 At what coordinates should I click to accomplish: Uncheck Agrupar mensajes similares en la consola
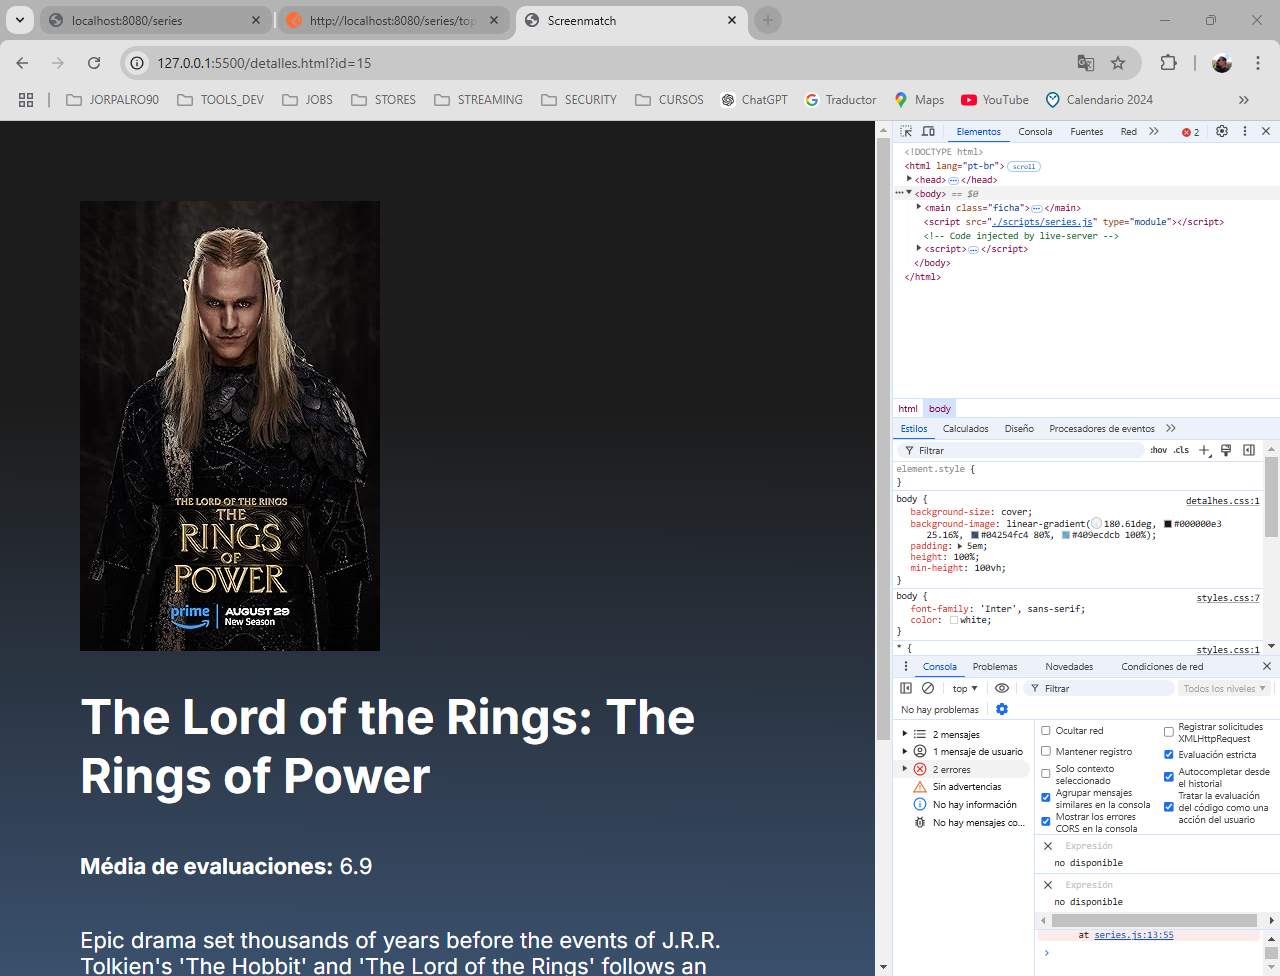(x=1046, y=798)
